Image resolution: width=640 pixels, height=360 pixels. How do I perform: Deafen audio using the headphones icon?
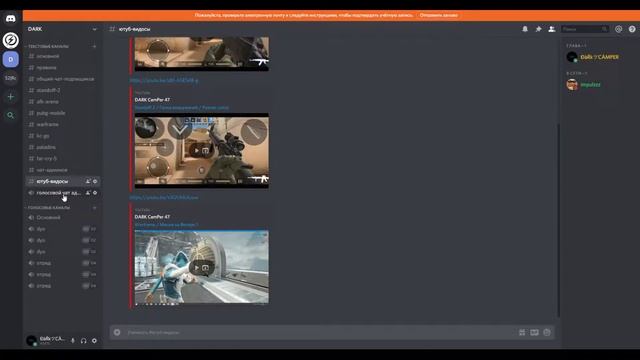tap(84, 340)
